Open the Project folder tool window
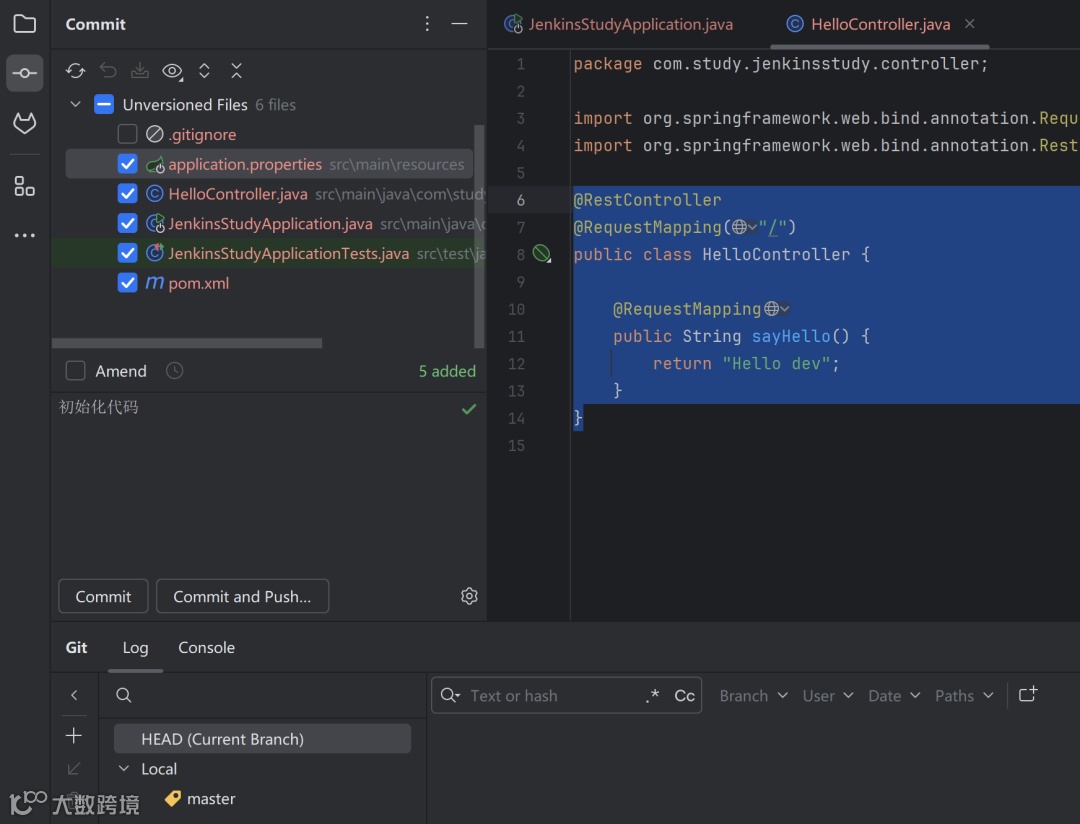The height and width of the screenshot is (824, 1080). (x=25, y=24)
